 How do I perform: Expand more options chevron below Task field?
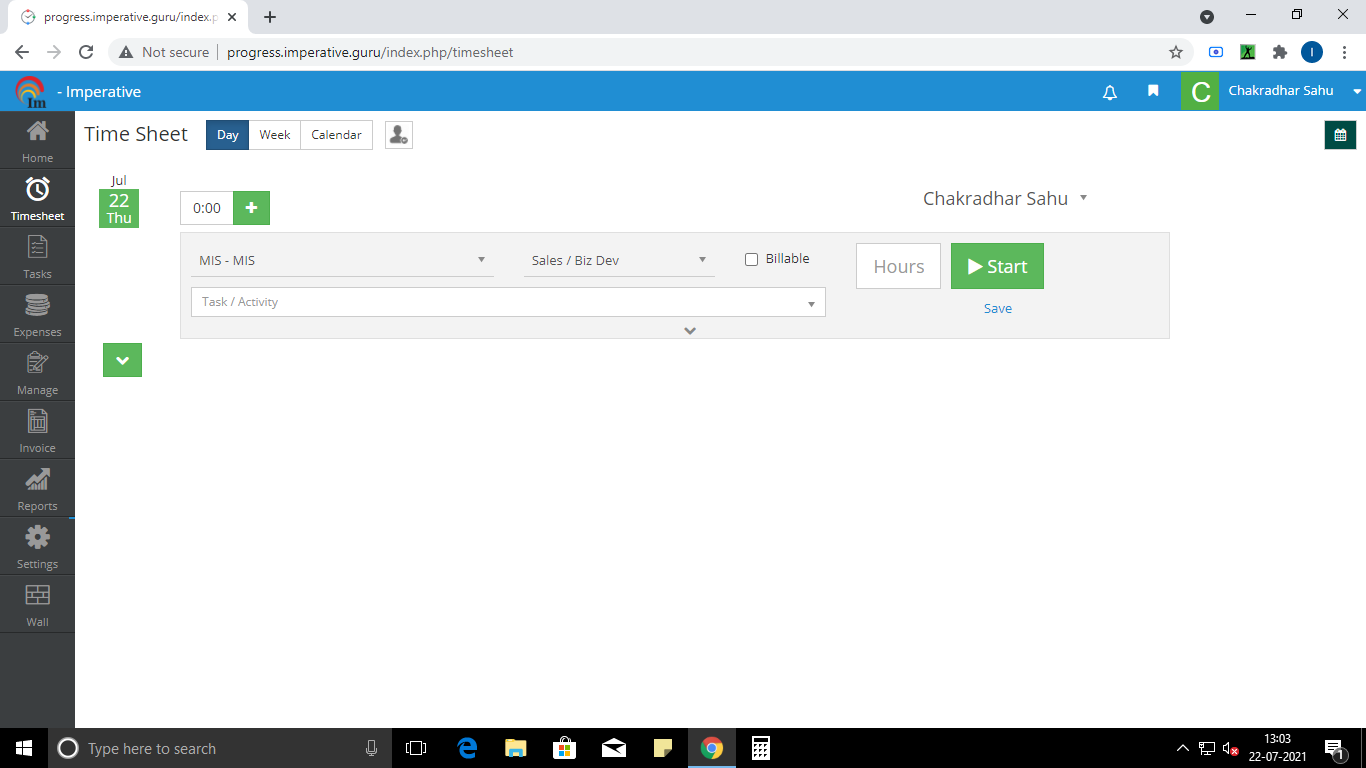(689, 330)
